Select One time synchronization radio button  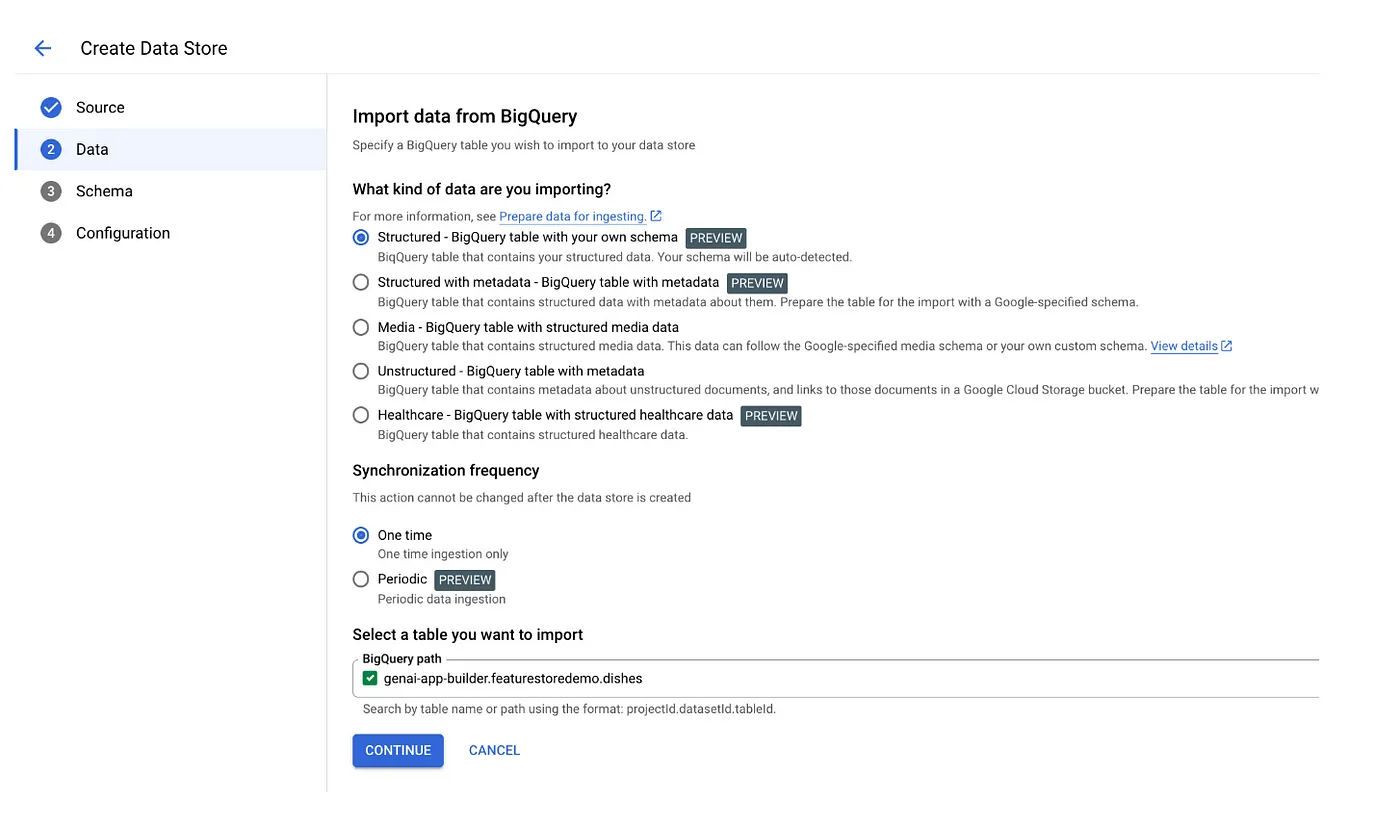tap(361, 535)
